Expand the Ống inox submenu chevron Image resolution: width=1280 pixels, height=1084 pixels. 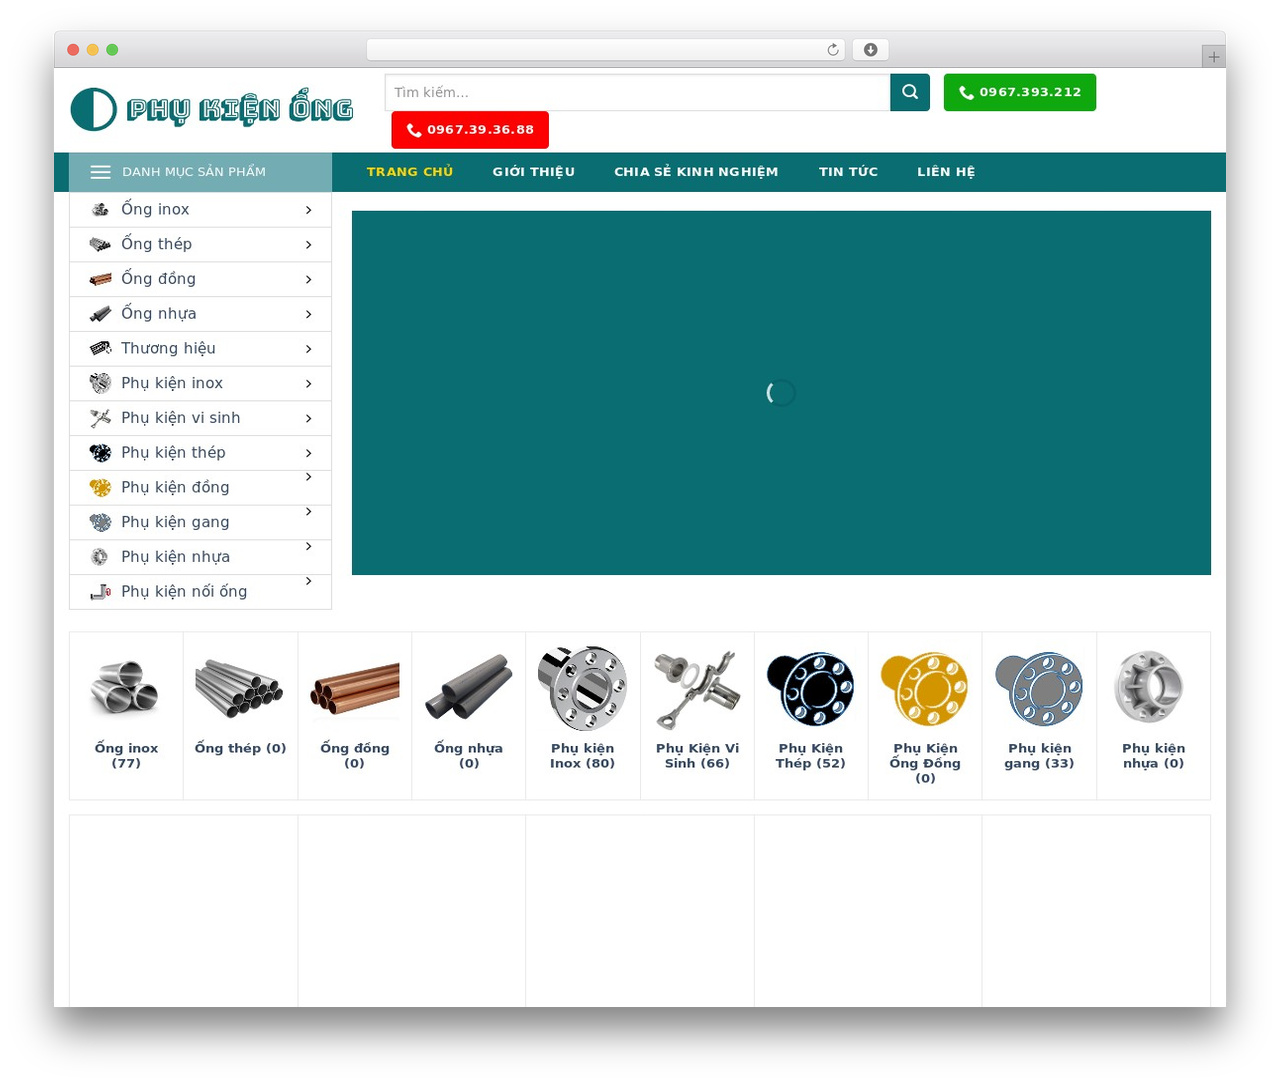(309, 210)
